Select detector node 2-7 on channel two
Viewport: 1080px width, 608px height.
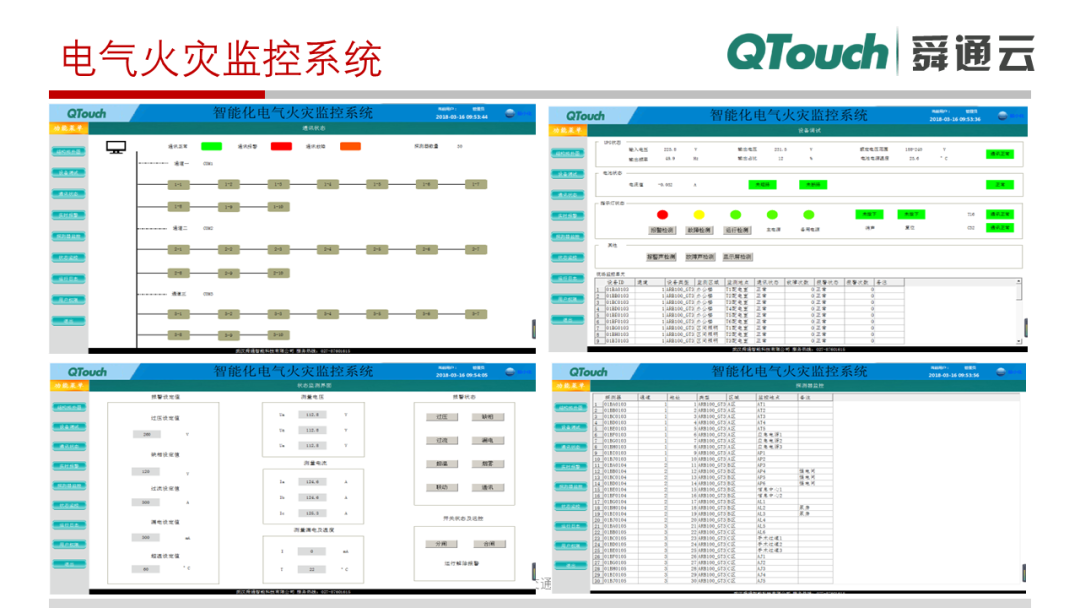pos(476,249)
